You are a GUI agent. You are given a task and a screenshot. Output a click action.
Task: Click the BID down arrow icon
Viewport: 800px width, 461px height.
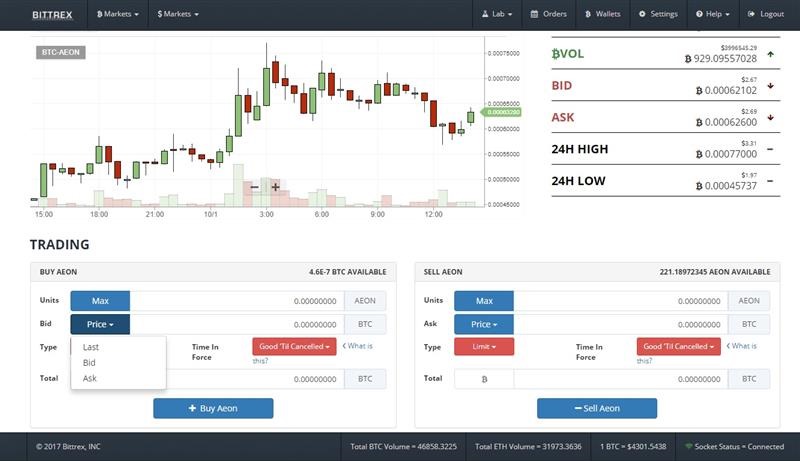770,86
